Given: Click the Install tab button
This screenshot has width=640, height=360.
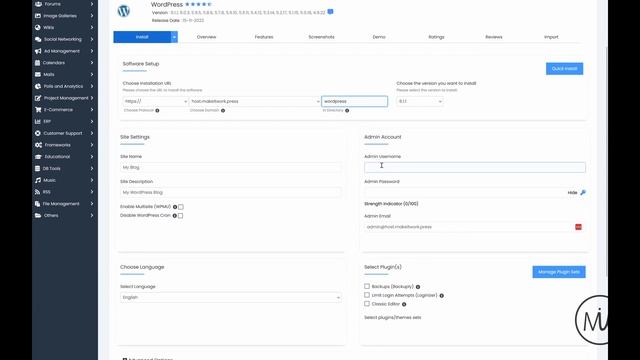Looking at the screenshot, I should pyautogui.click(x=142, y=37).
